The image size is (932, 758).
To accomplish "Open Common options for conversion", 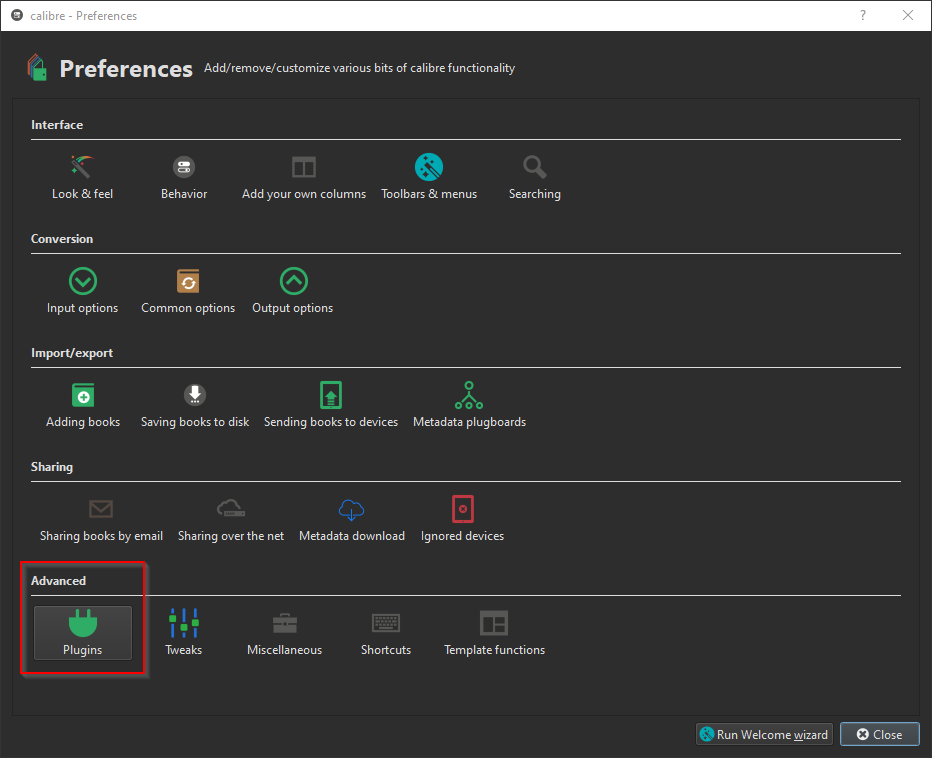I will click(x=188, y=291).
